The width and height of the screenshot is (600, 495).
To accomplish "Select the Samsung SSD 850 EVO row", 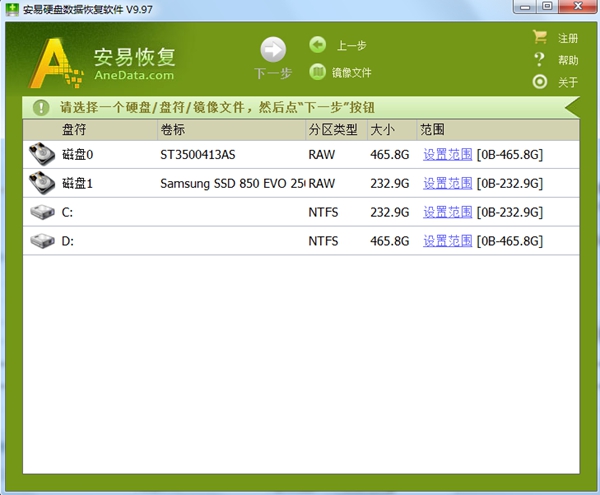I will [x=232, y=184].
